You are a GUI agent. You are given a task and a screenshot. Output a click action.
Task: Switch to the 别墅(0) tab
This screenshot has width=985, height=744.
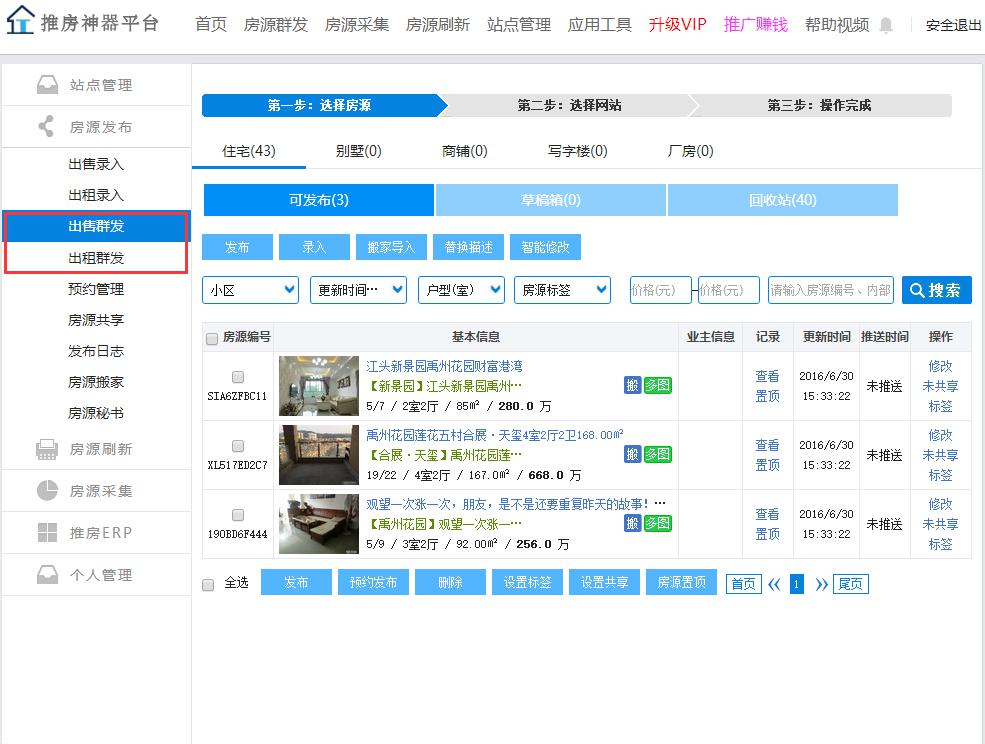pyautogui.click(x=358, y=151)
